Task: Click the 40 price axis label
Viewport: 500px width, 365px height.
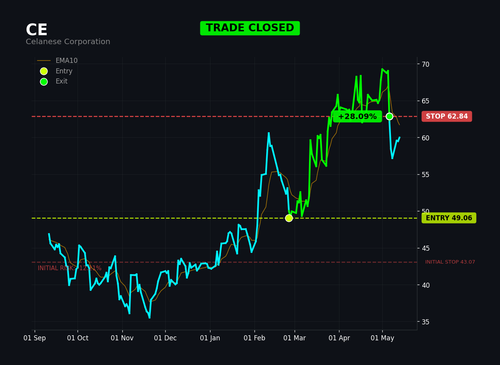Action: point(426,285)
